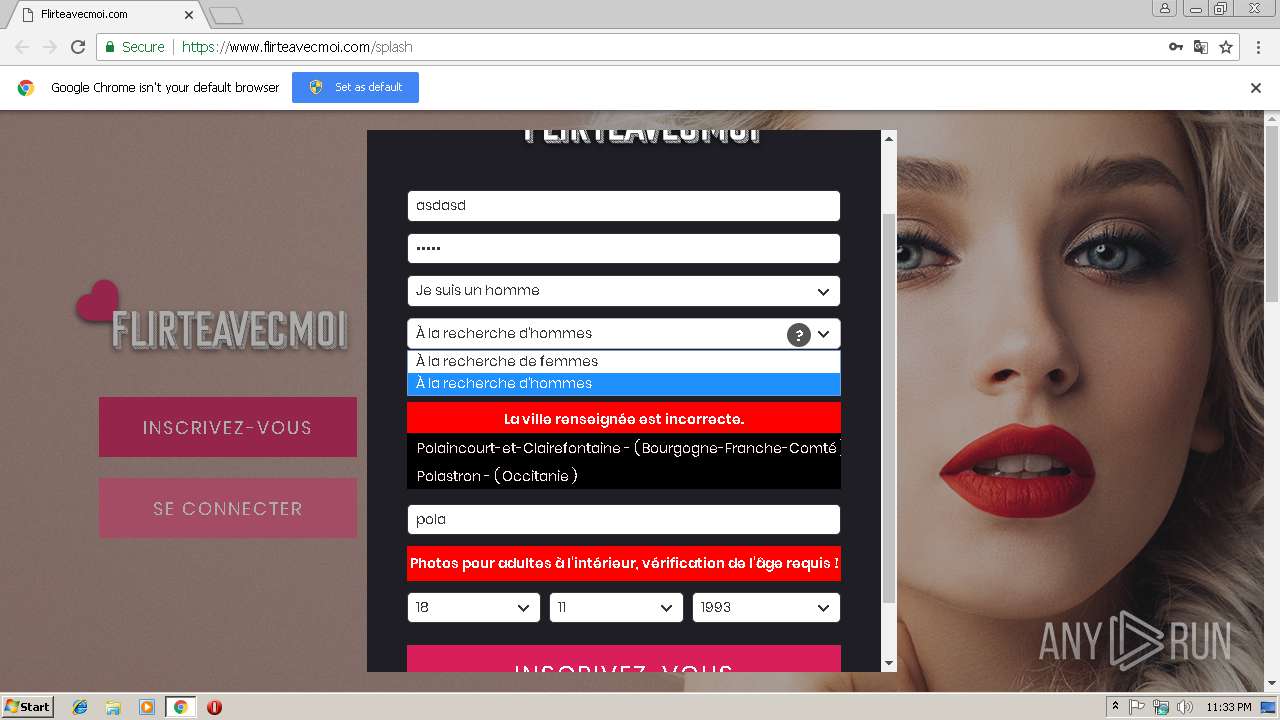
Task: Click the Chrome taskbar icon
Action: point(180,707)
